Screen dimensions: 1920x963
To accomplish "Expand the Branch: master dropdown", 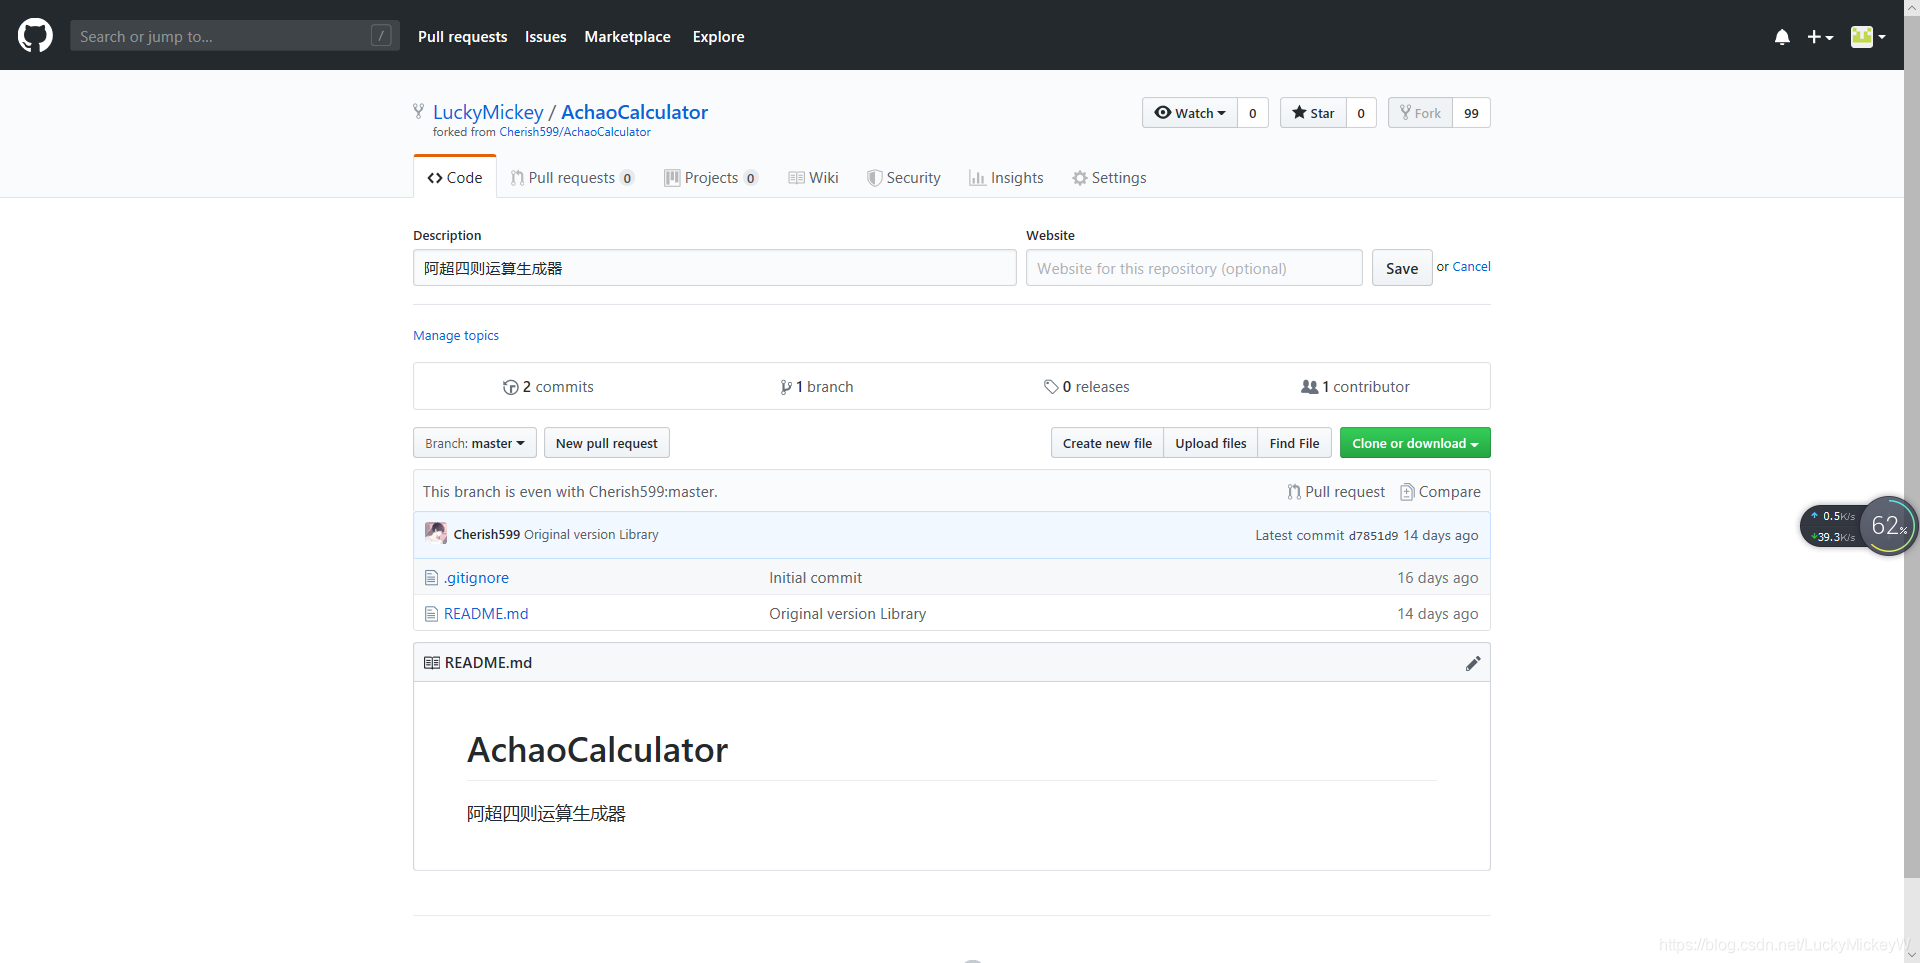I will (x=475, y=443).
